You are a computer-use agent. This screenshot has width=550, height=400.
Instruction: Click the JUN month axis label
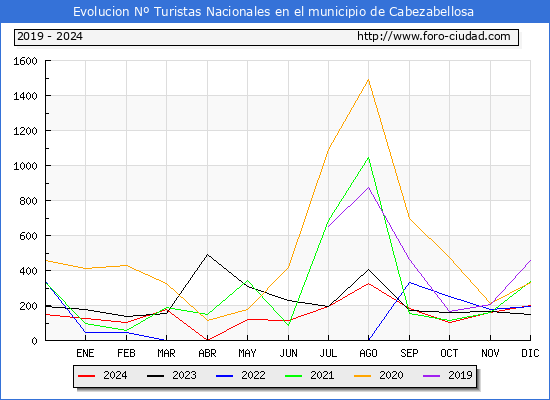pos(288,353)
